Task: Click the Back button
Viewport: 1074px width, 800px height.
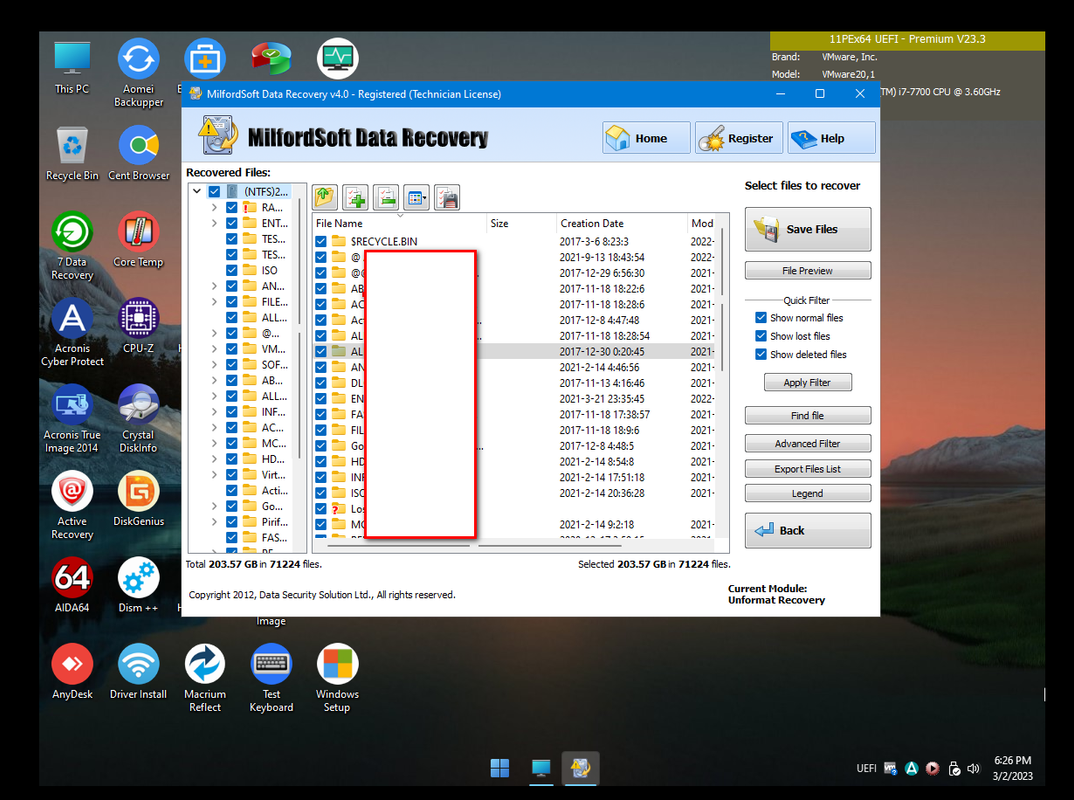Action: [x=808, y=531]
